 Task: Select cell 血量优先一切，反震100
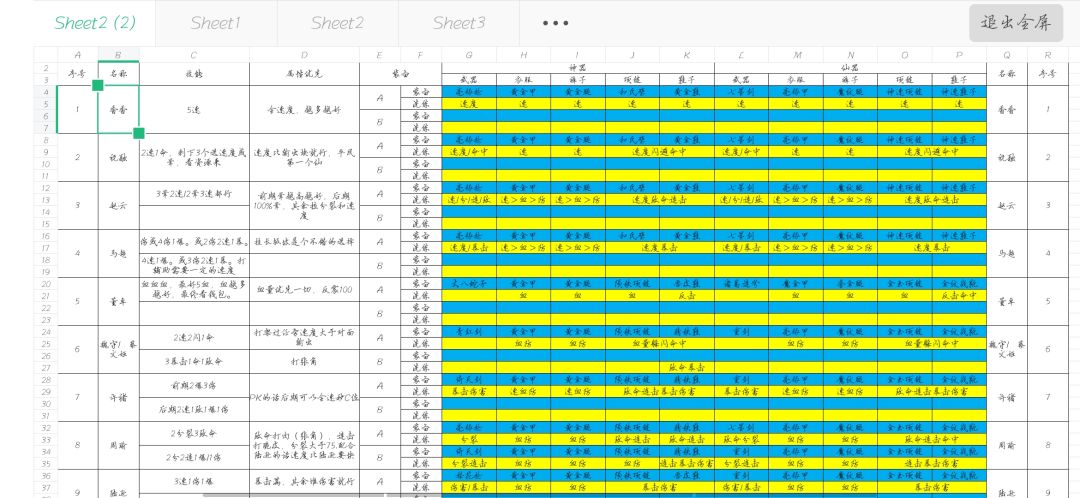click(x=304, y=289)
